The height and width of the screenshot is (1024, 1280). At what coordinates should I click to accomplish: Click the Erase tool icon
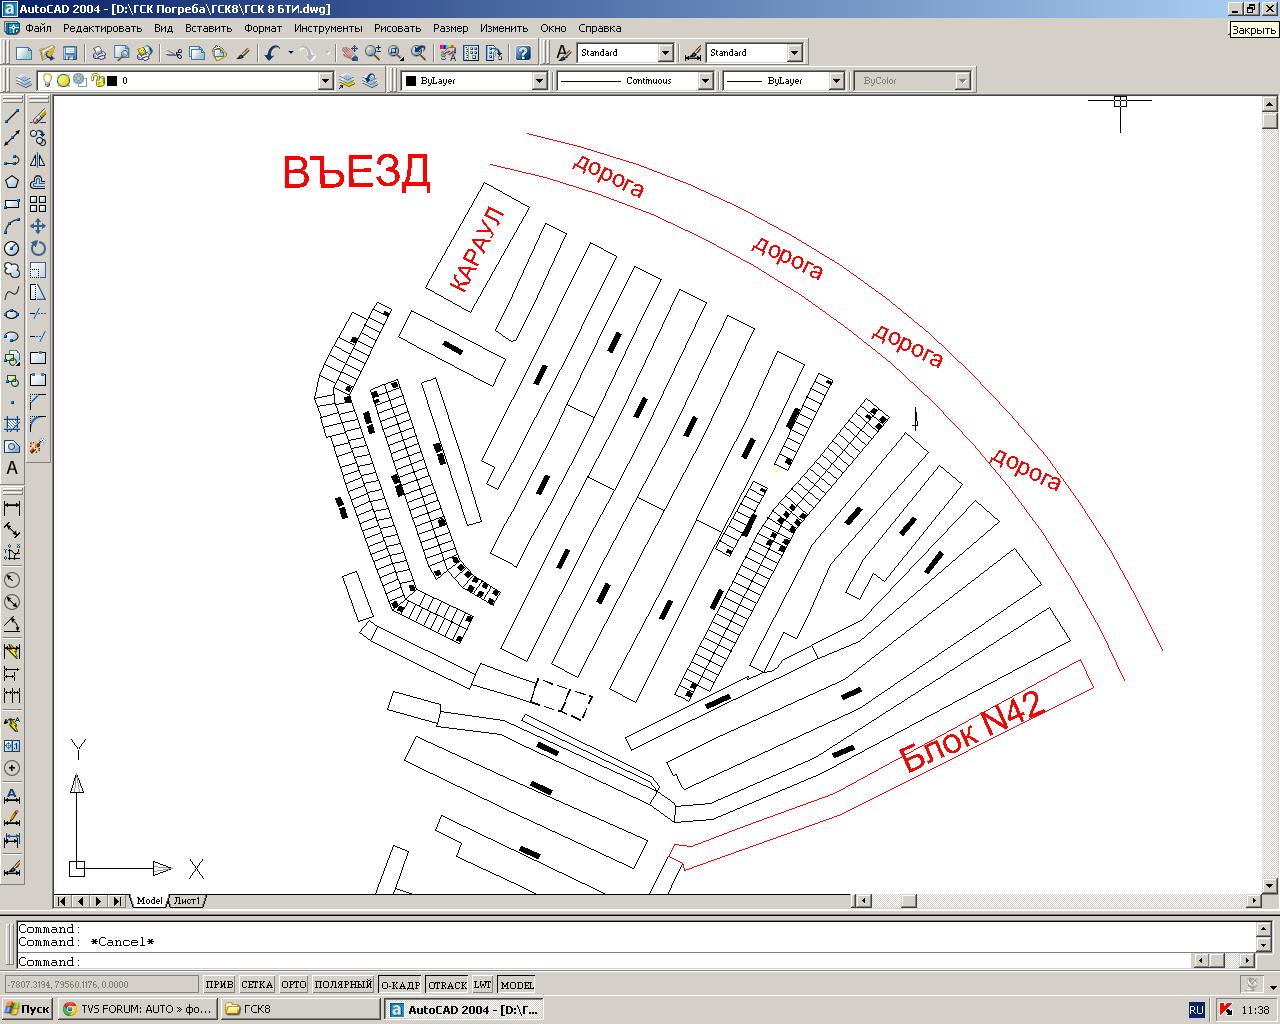38,116
